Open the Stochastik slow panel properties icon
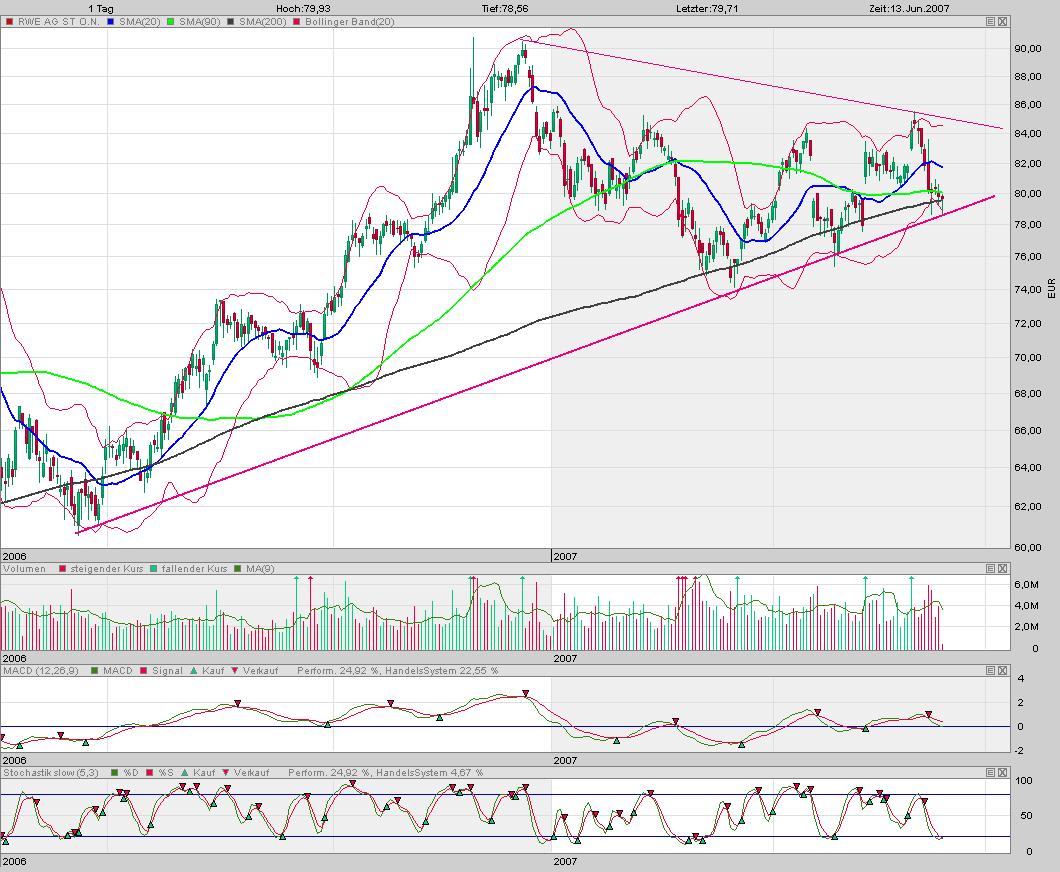 990,772
